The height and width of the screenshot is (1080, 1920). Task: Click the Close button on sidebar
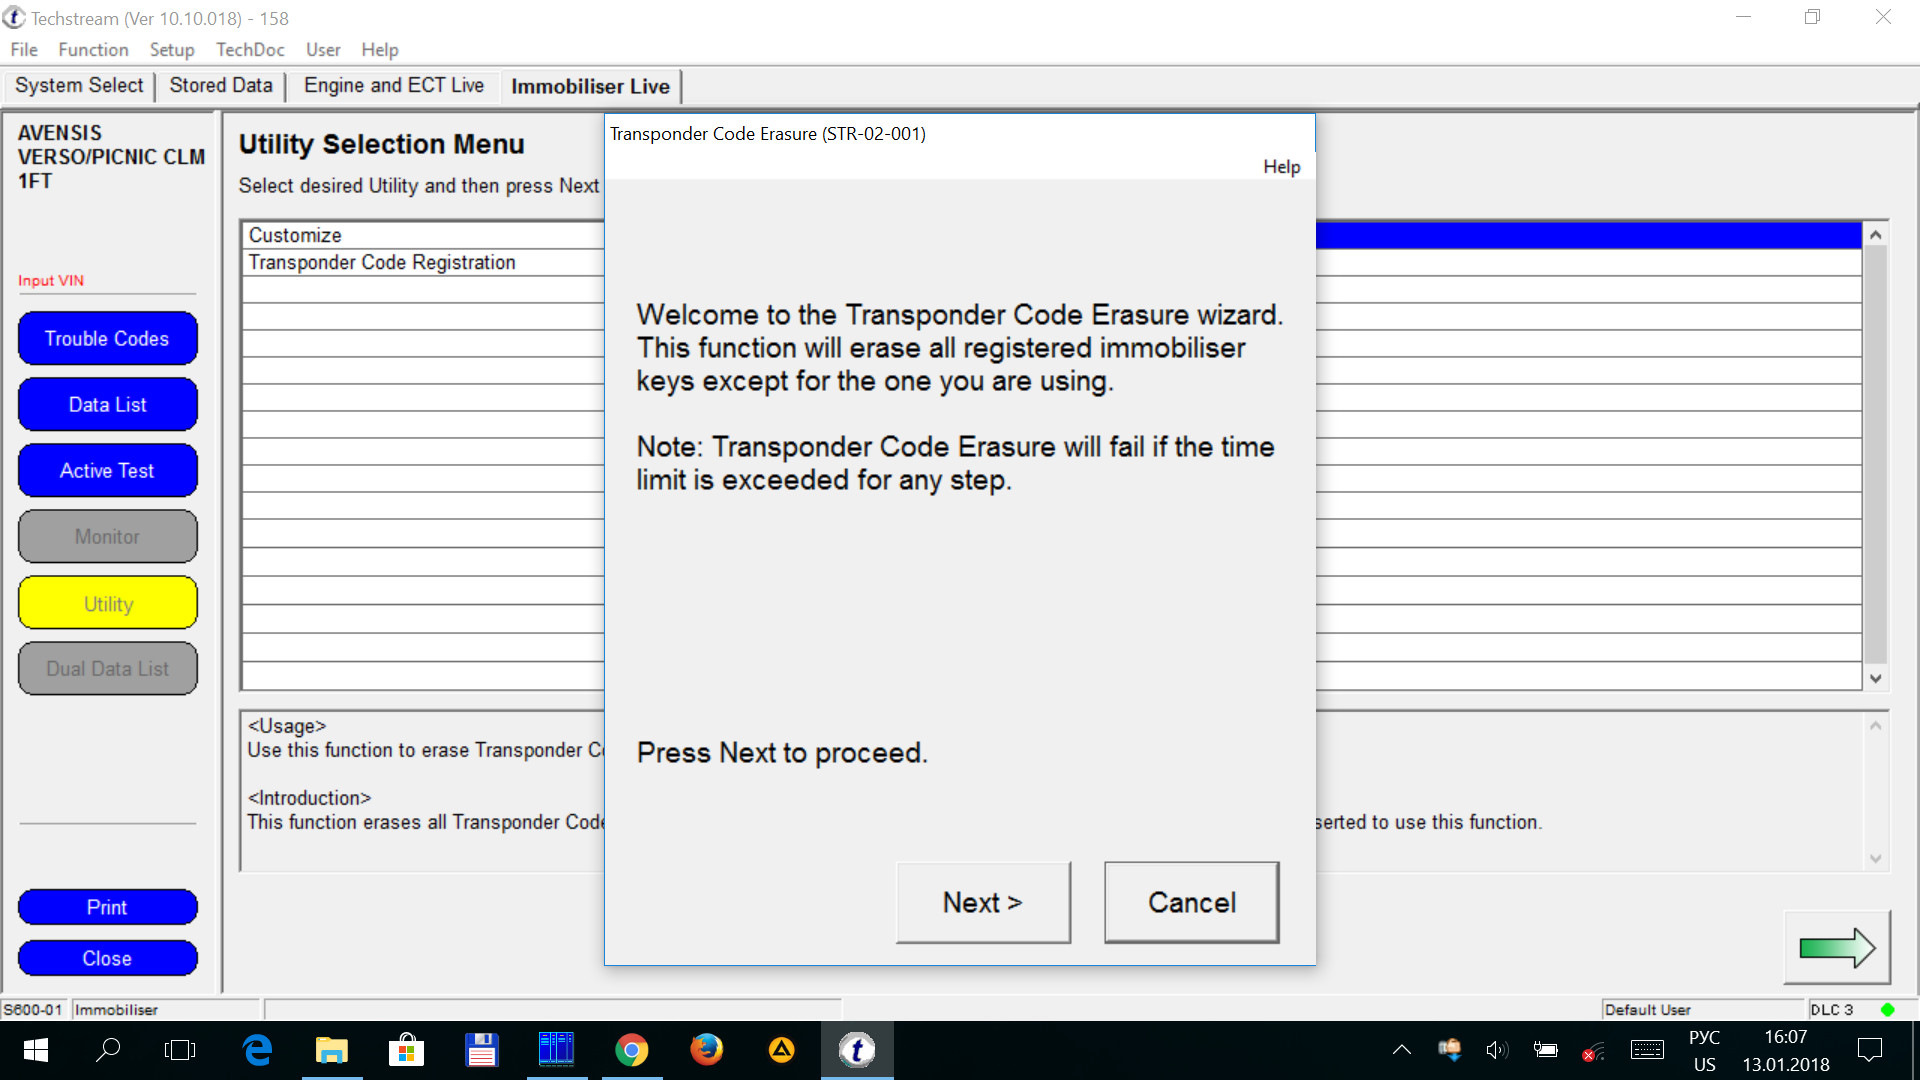(x=107, y=957)
